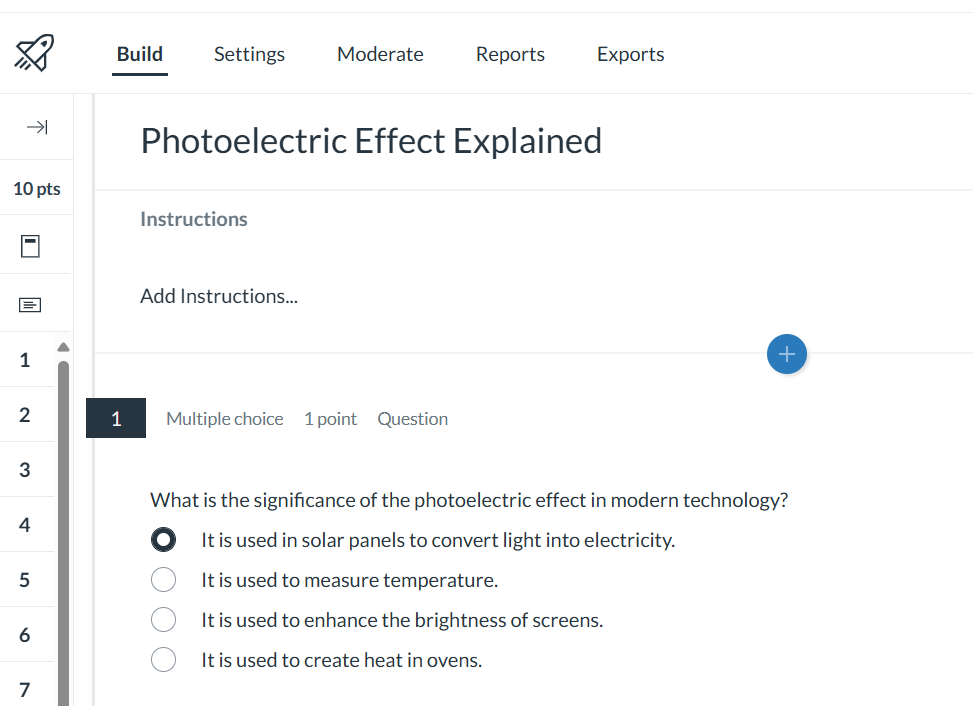Go to the Reports tab
The image size is (973, 706).
[x=510, y=54]
